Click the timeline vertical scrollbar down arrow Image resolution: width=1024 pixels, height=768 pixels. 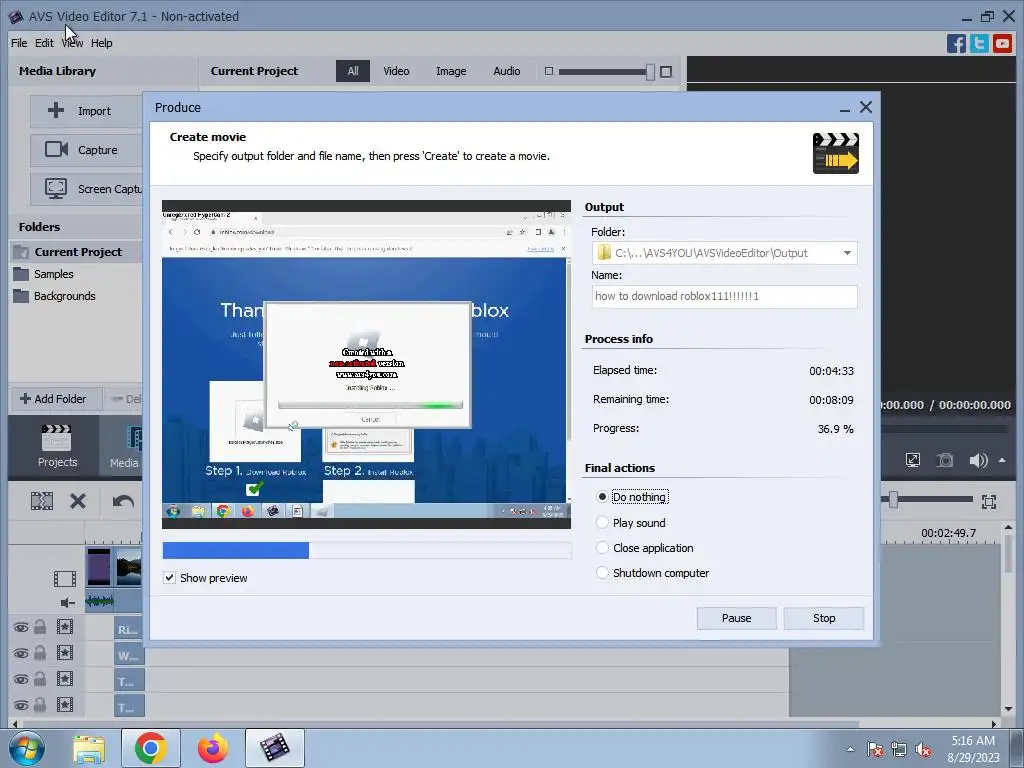click(x=1008, y=709)
